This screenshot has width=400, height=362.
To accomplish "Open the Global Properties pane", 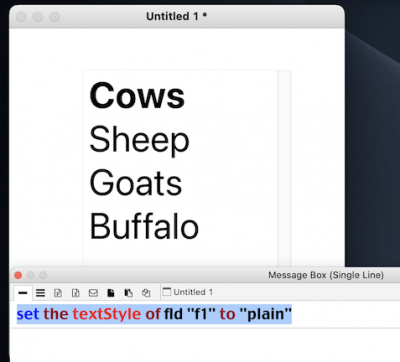I will click(58, 293).
